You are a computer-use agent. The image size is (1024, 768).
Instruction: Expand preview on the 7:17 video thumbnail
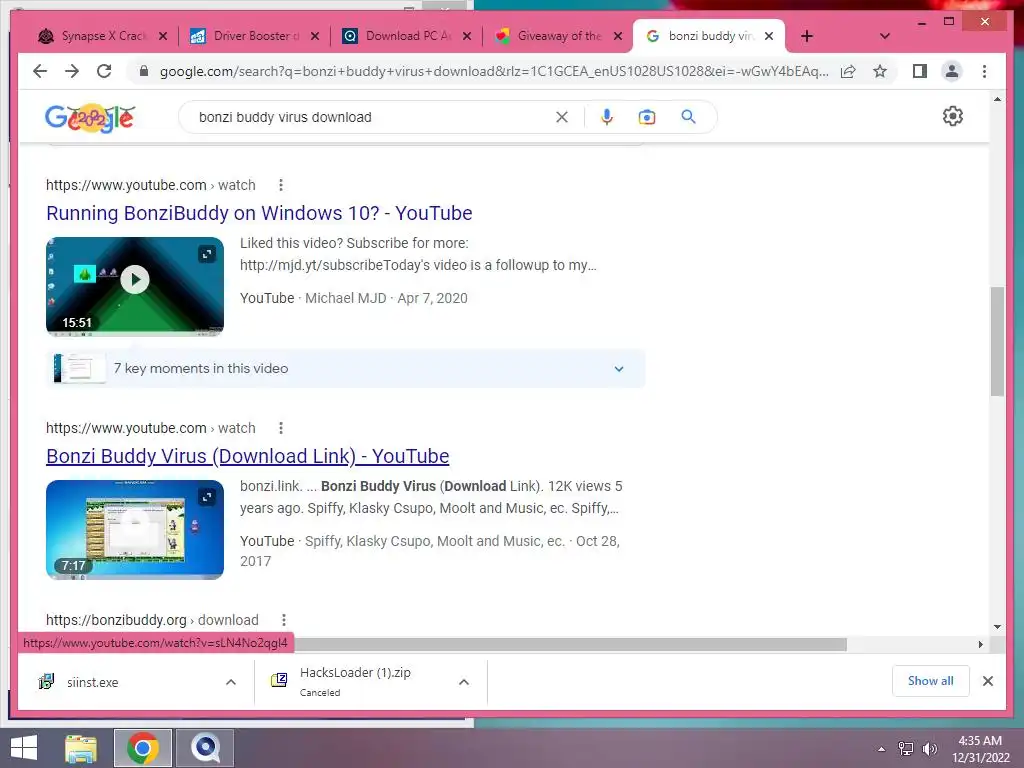207,497
